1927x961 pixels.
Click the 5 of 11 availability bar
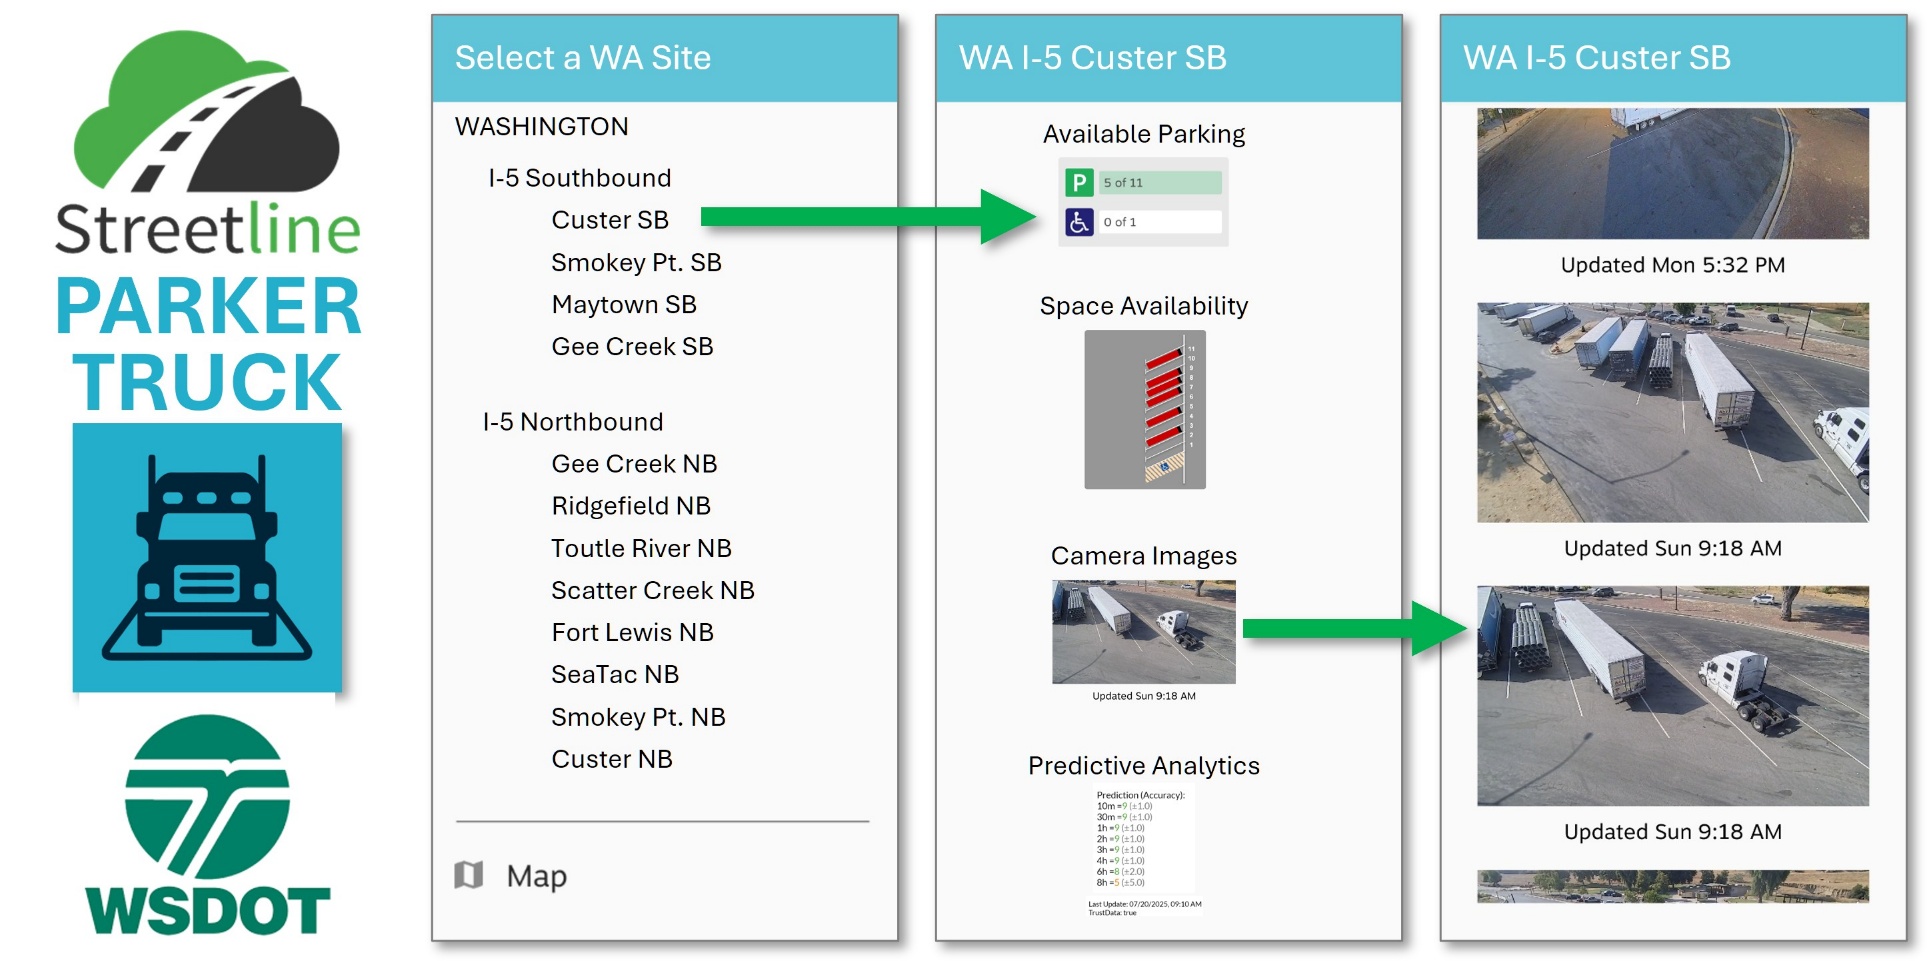coord(1160,182)
